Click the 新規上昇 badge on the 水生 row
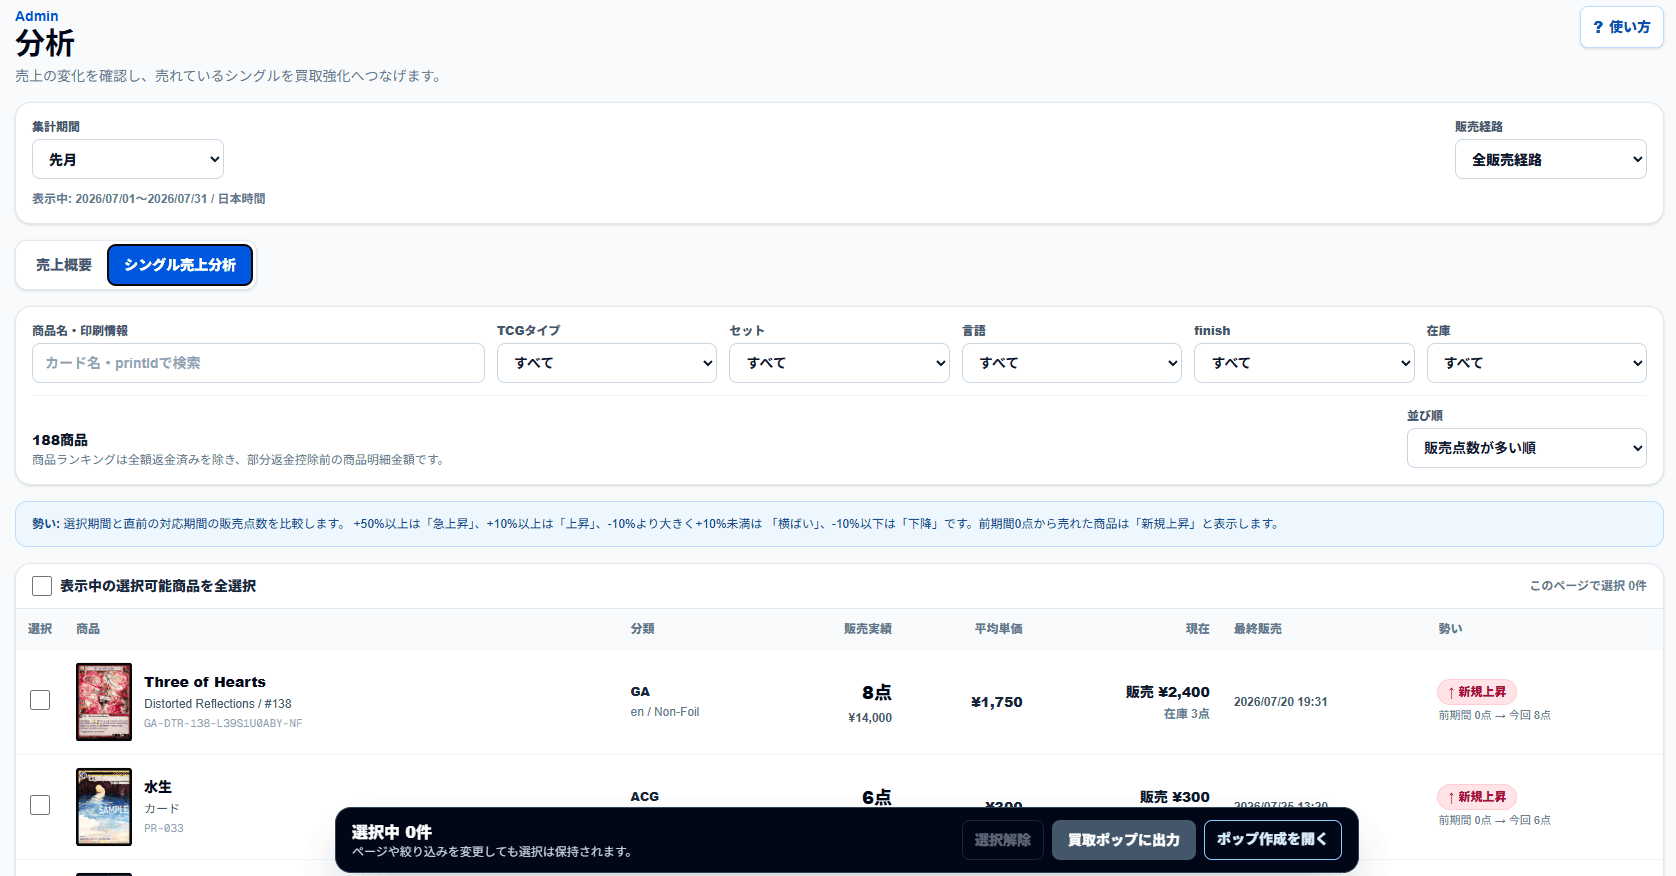 click(1477, 797)
